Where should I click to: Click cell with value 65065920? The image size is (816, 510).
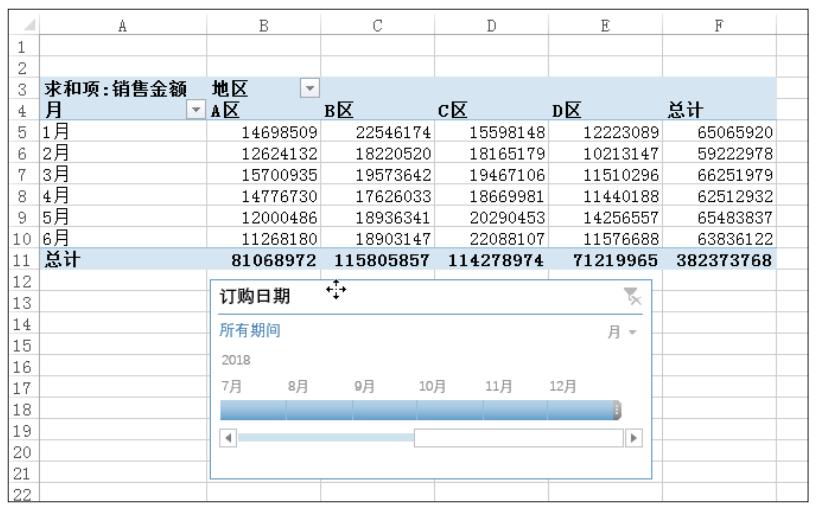pos(719,131)
